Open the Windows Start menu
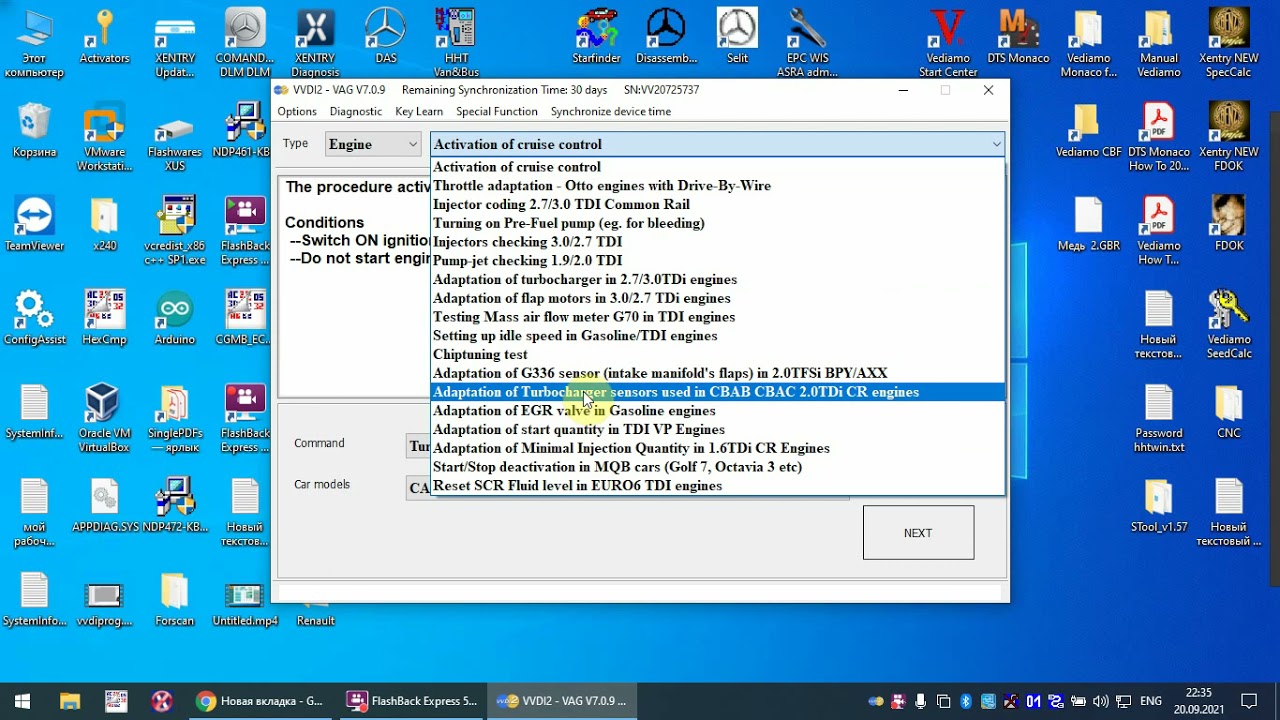This screenshot has height=720, width=1280. 22,701
